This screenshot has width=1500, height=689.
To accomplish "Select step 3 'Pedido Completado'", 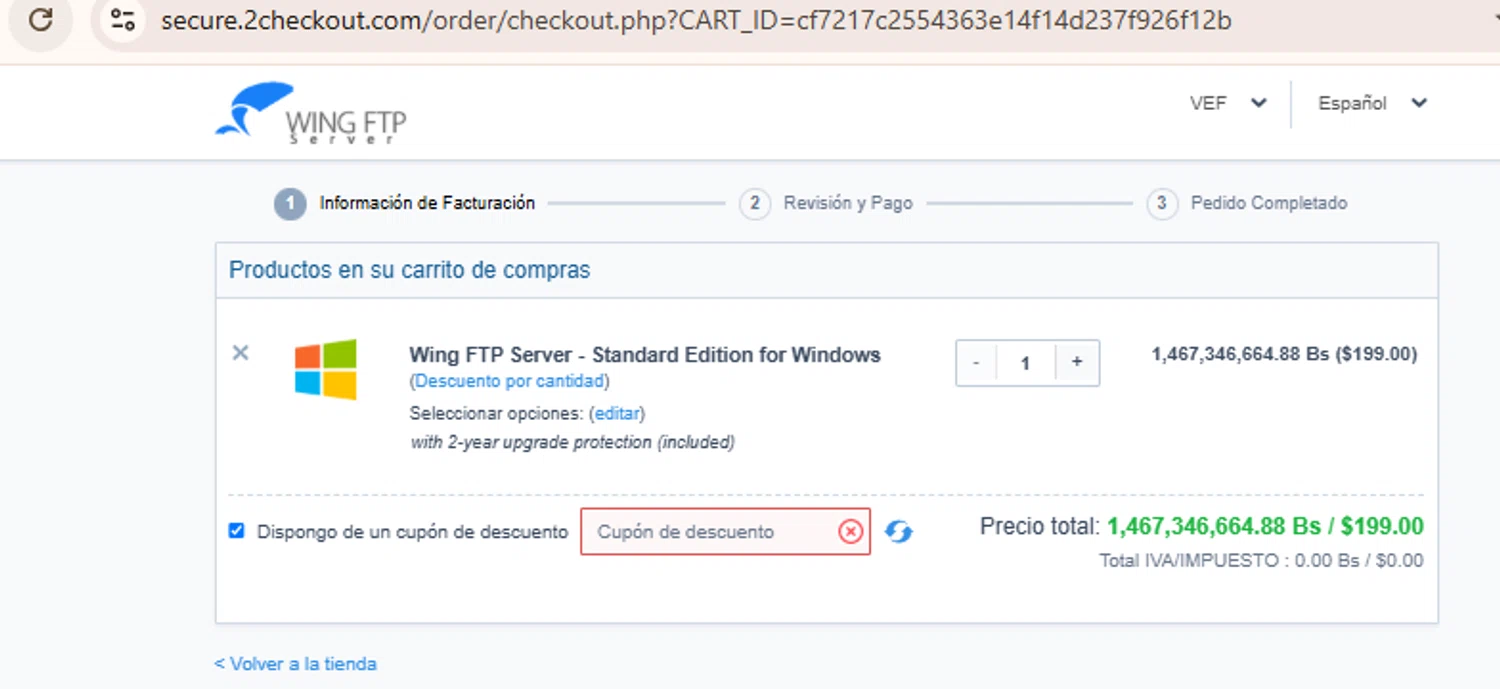I will pos(1247,203).
